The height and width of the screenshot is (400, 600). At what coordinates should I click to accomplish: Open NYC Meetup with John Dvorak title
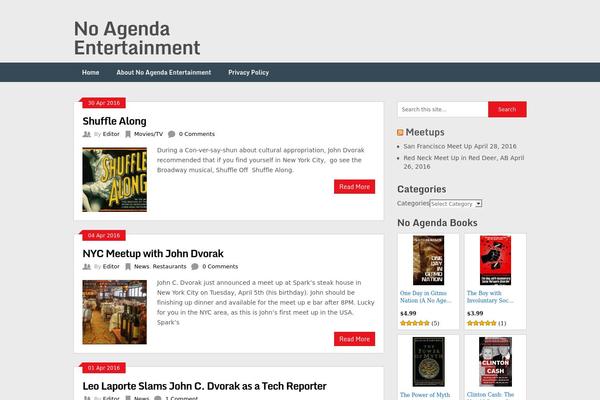pos(153,253)
